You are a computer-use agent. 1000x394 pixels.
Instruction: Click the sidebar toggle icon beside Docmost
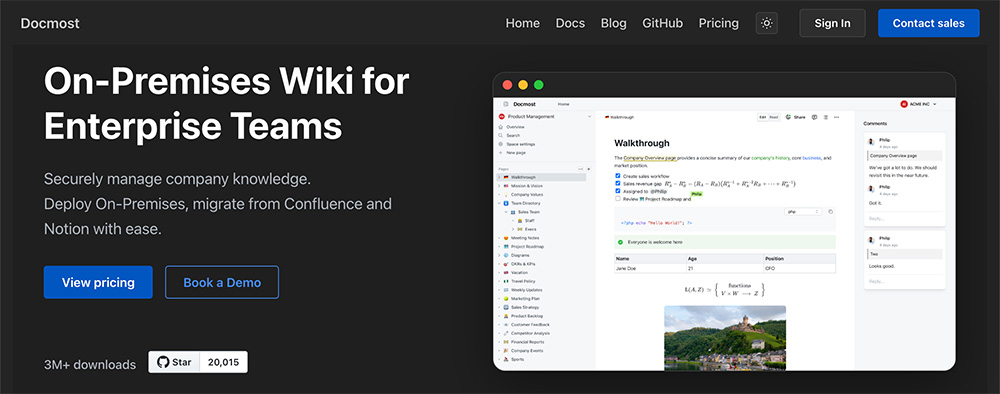506,104
